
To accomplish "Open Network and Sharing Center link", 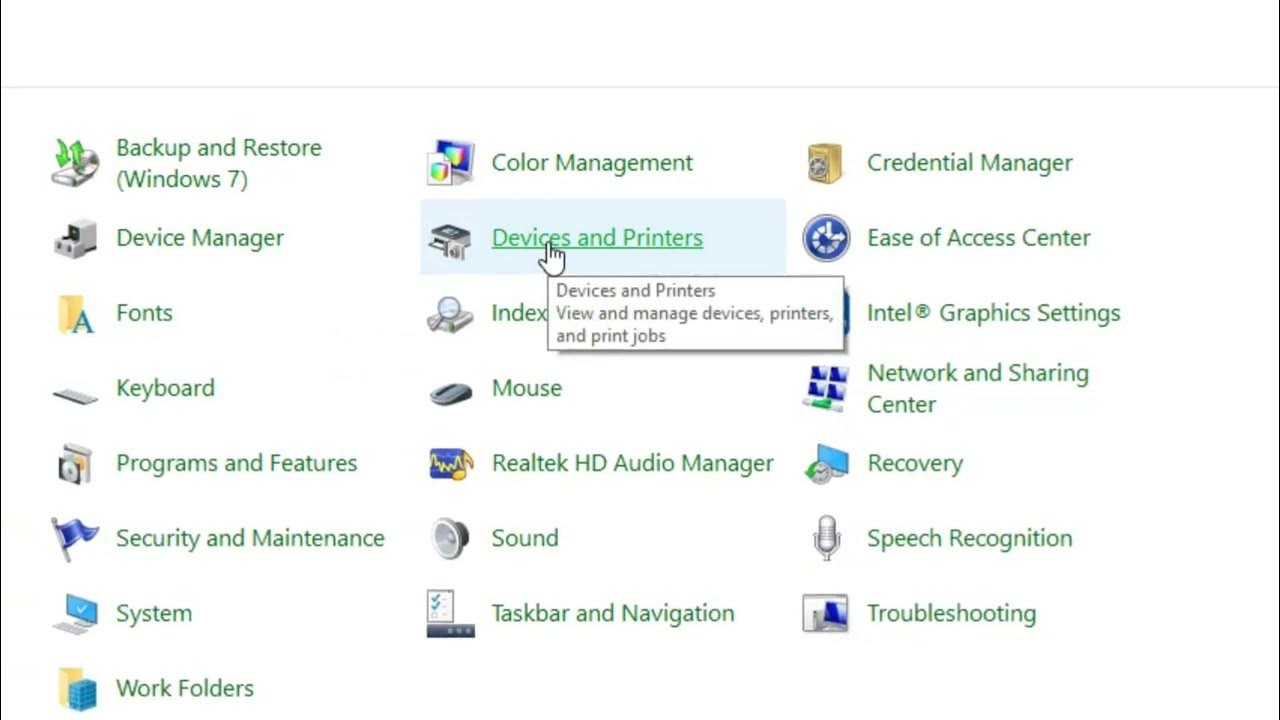I will 978,388.
